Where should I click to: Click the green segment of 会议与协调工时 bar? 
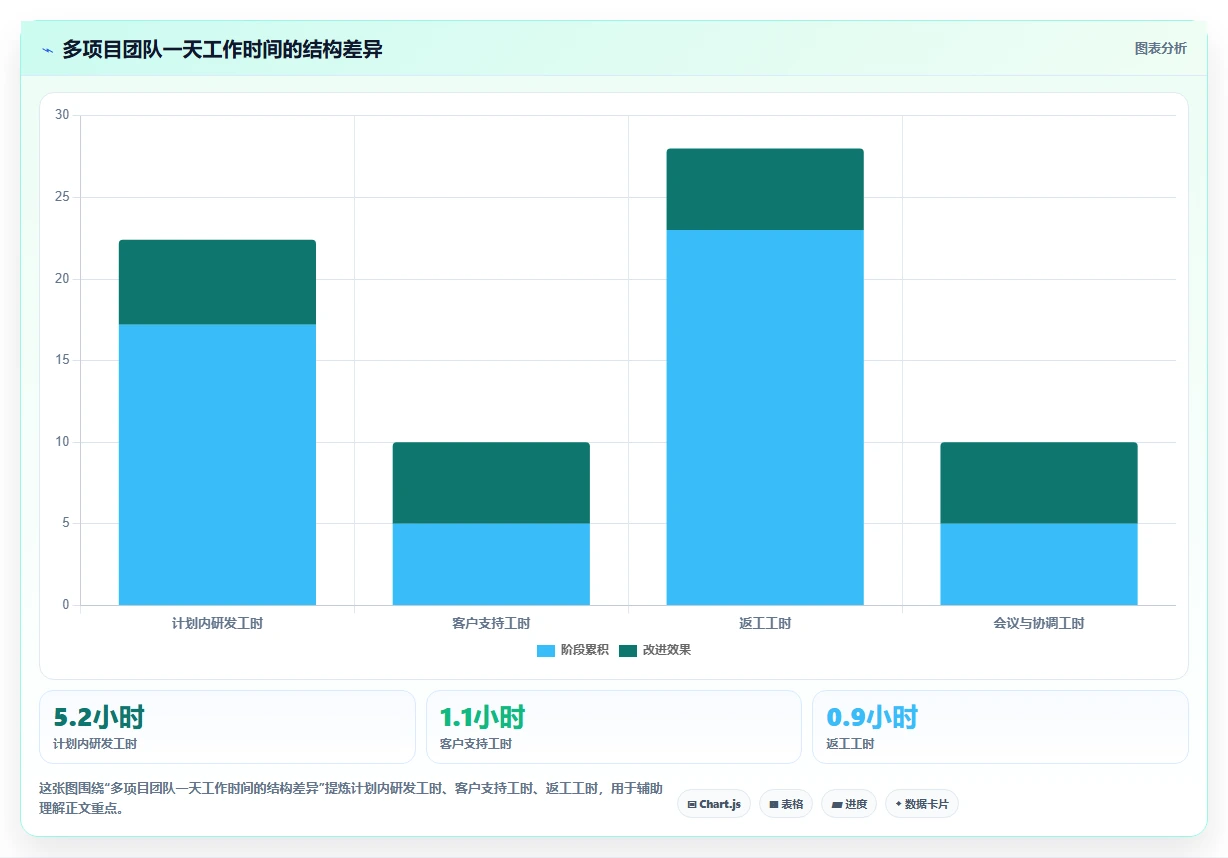coord(1039,483)
